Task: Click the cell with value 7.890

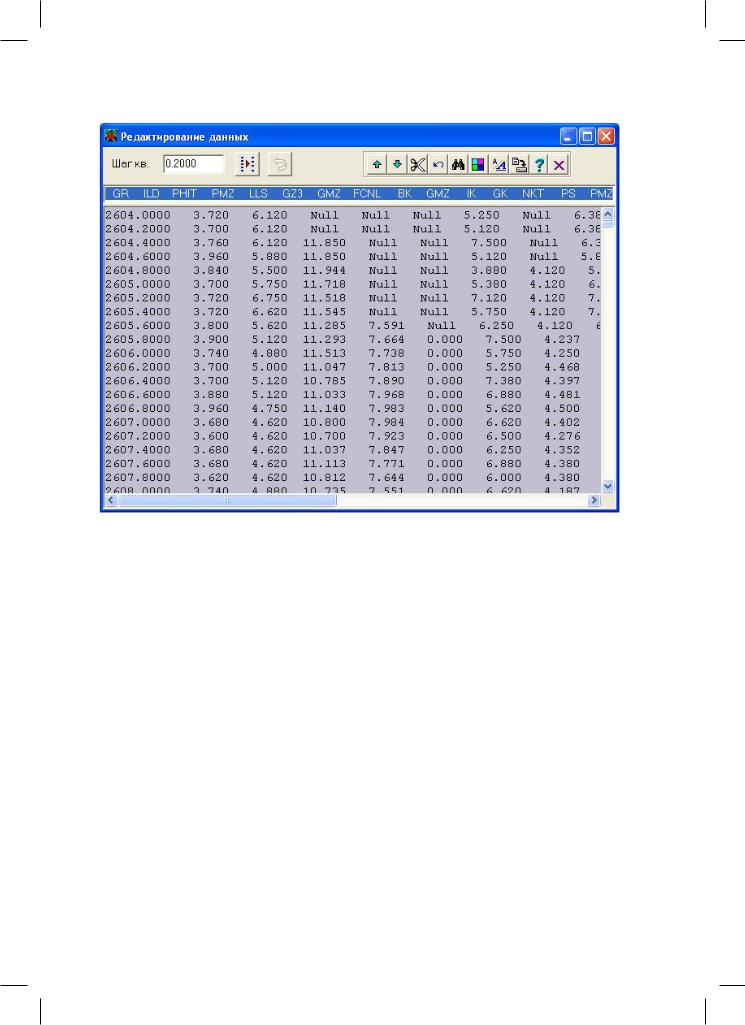Action: click(386, 380)
